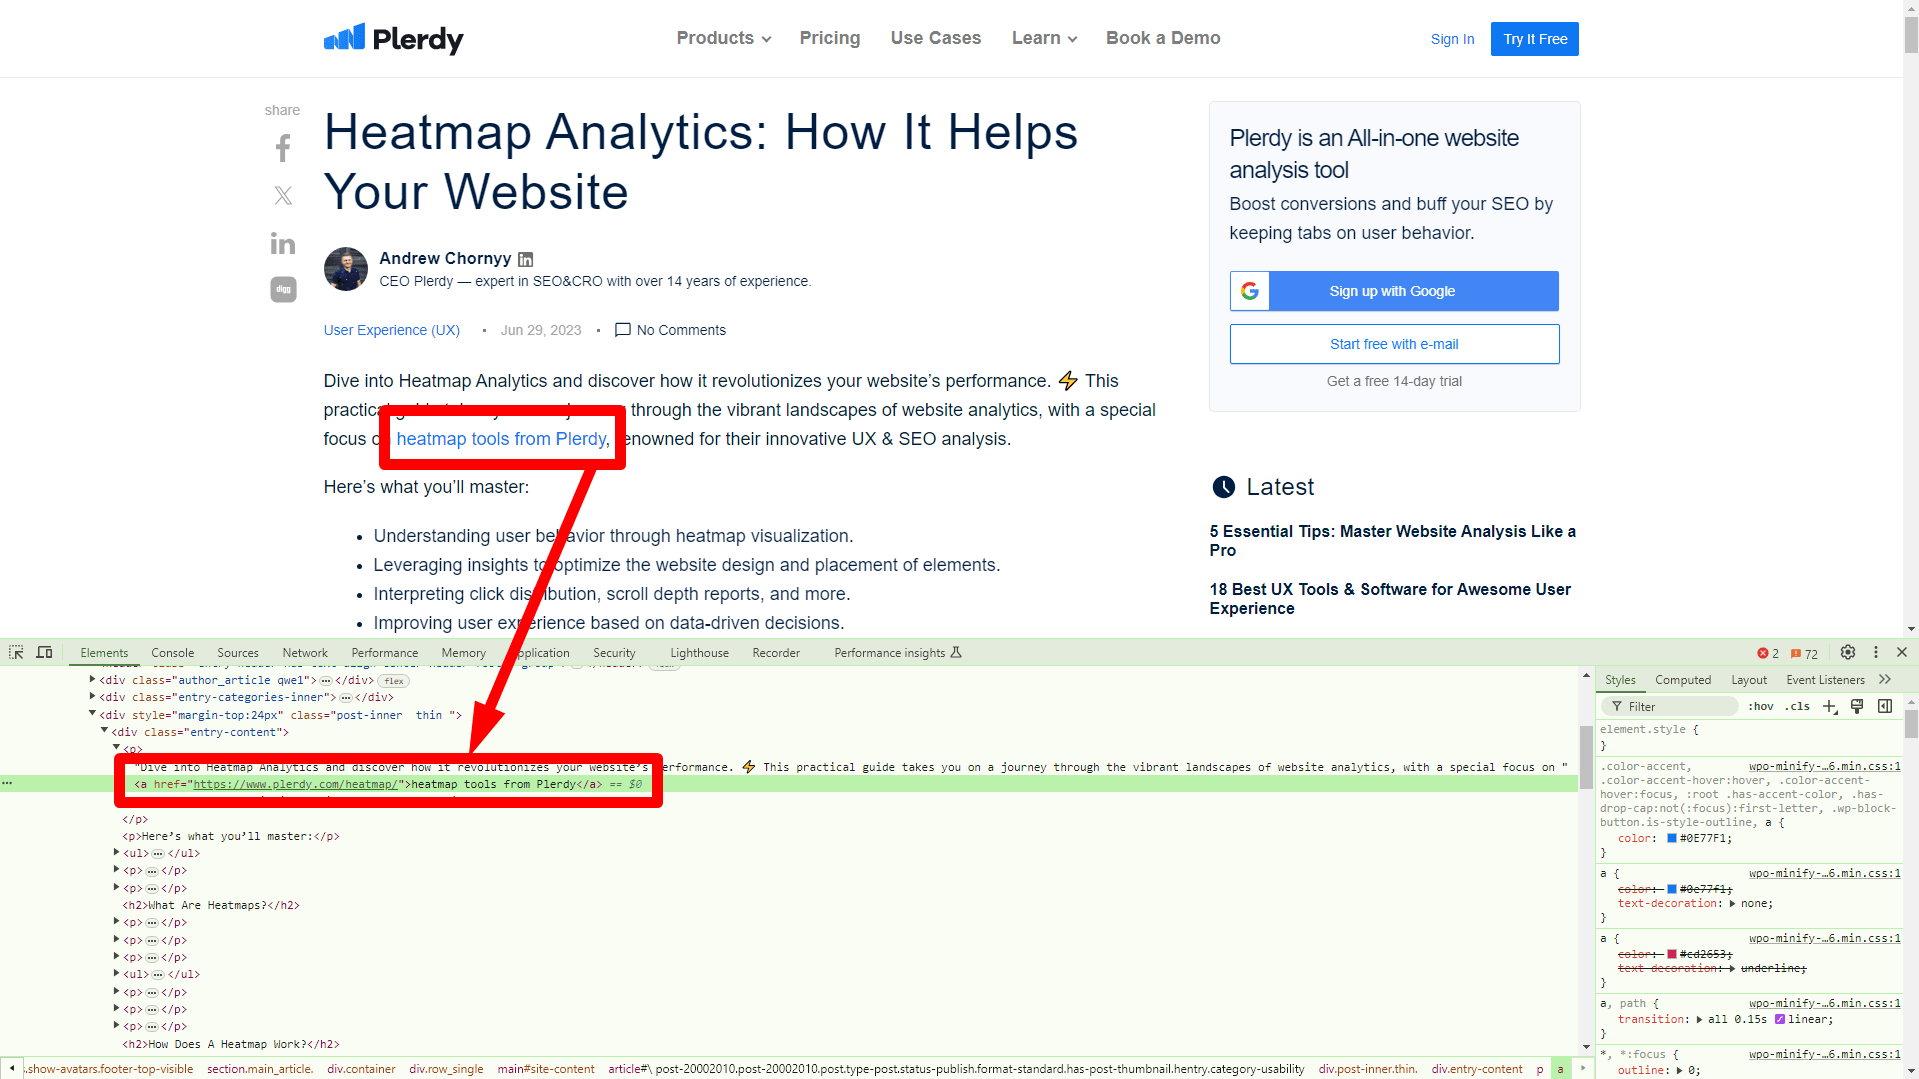Viewport: 1919px width, 1079px height.
Task: Click Sign up with Google button
Action: coord(1394,291)
